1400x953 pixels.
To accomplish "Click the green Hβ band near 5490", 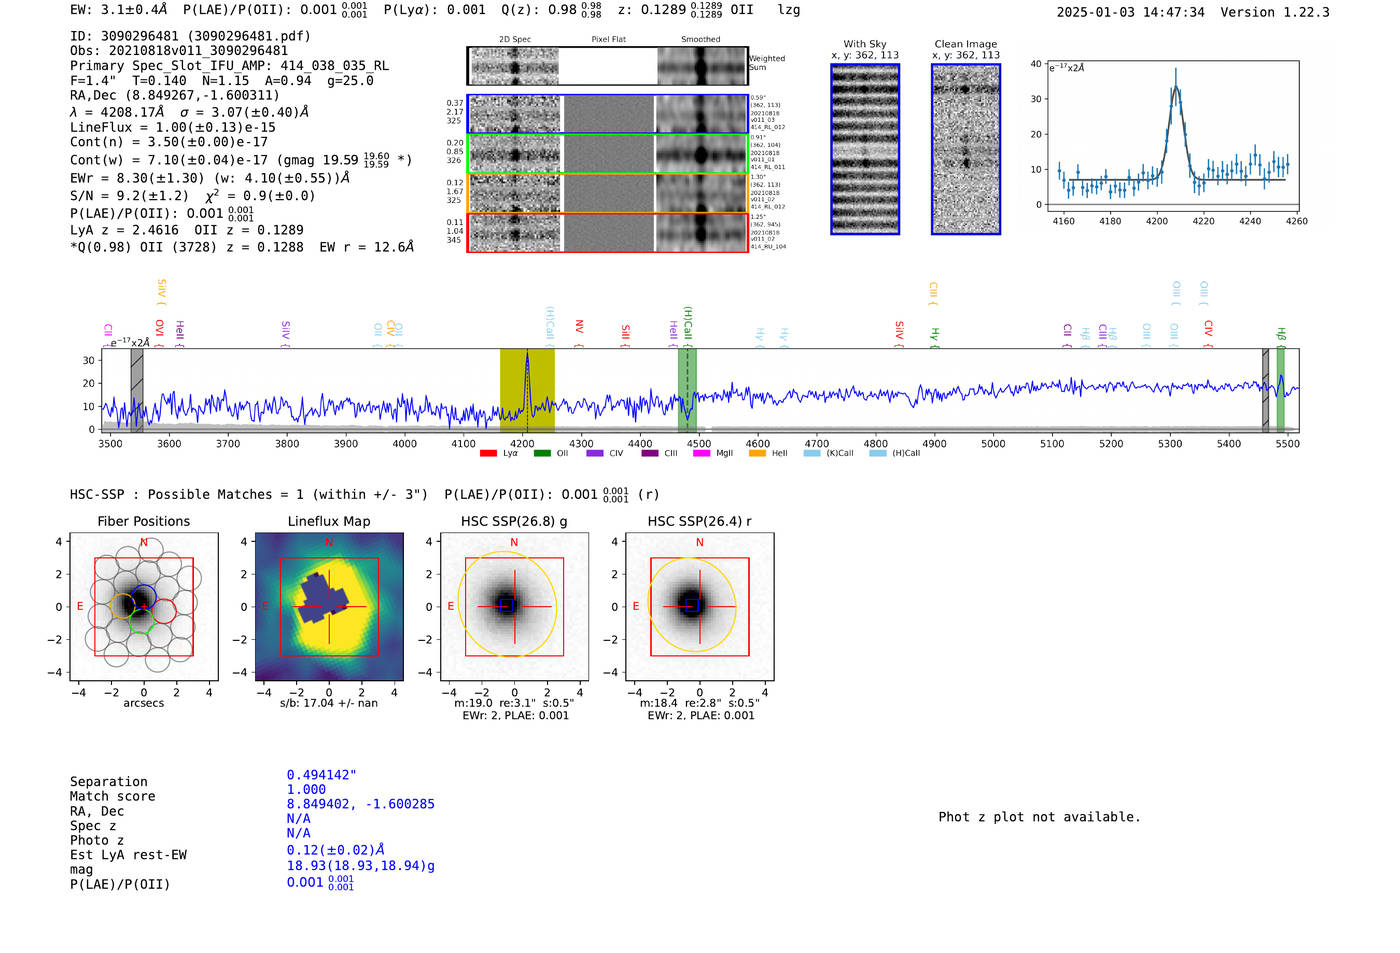I will [x=1280, y=390].
